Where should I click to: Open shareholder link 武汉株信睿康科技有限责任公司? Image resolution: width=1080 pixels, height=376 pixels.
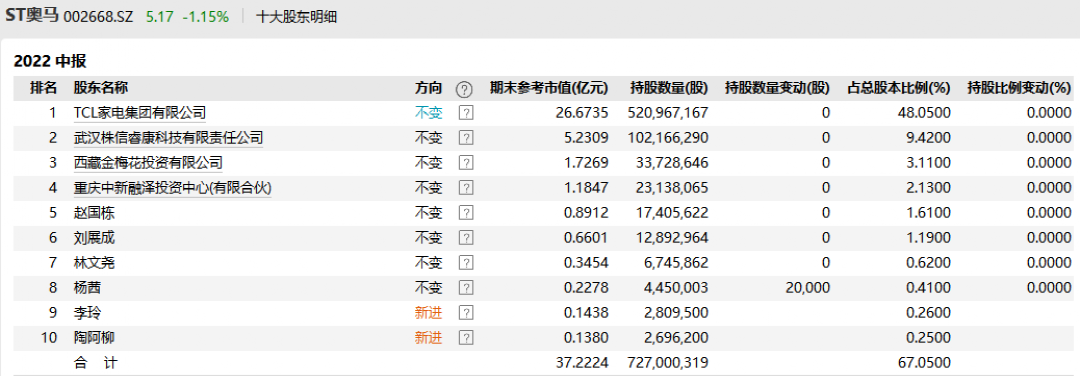168,138
